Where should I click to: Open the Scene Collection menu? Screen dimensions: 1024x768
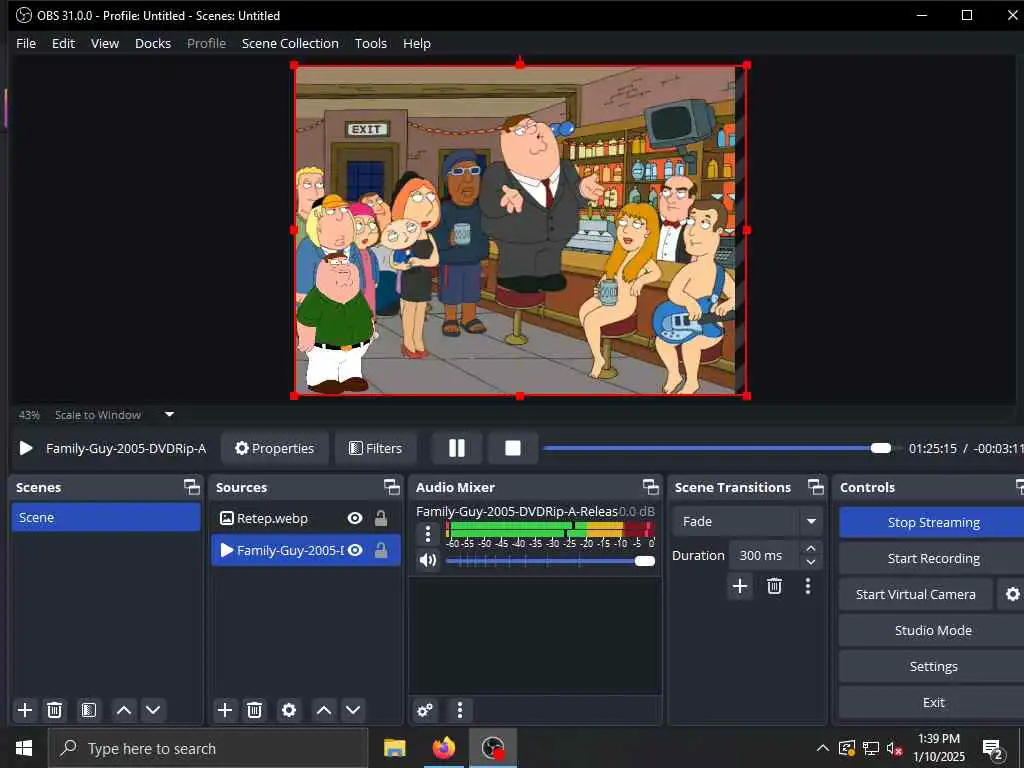[x=290, y=43]
